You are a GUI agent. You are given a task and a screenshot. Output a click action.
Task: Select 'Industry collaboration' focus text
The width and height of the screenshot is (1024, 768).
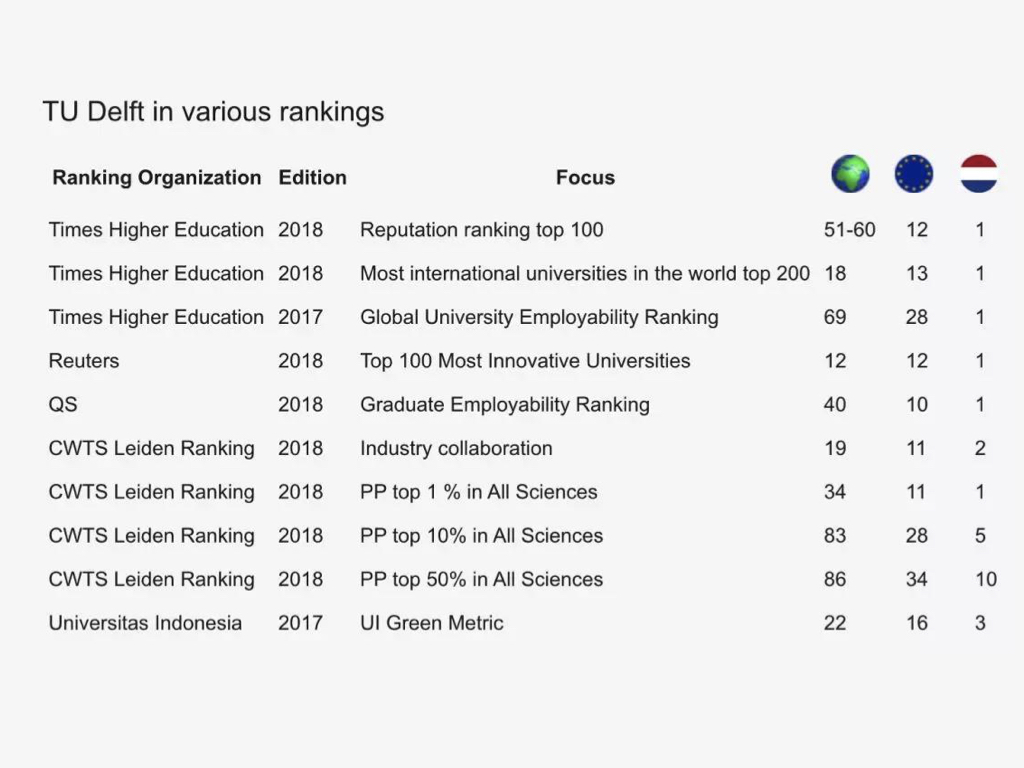tap(456, 449)
